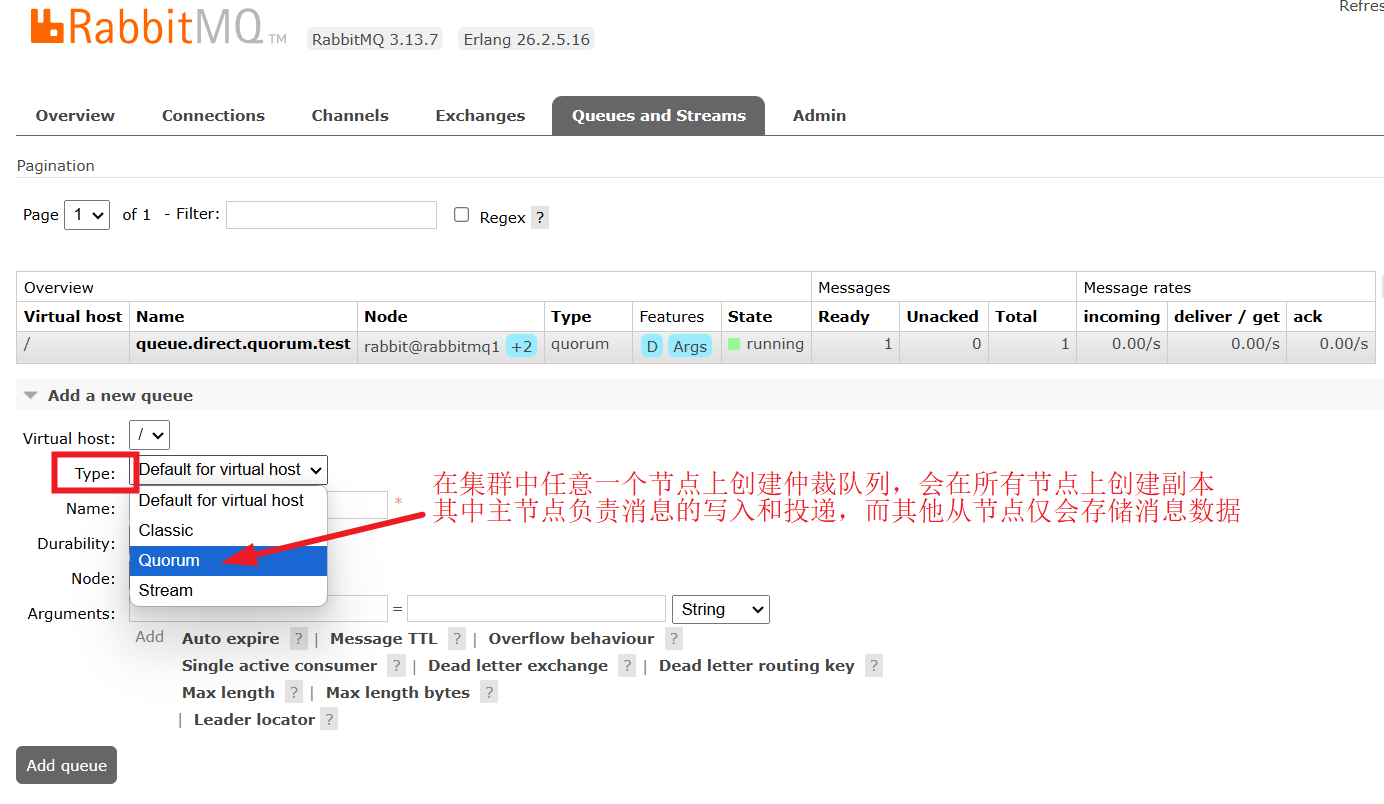The width and height of the screenshot is (1384, 804).
Task: Open the Page number dropdown
Action: [x=87, y=215]
